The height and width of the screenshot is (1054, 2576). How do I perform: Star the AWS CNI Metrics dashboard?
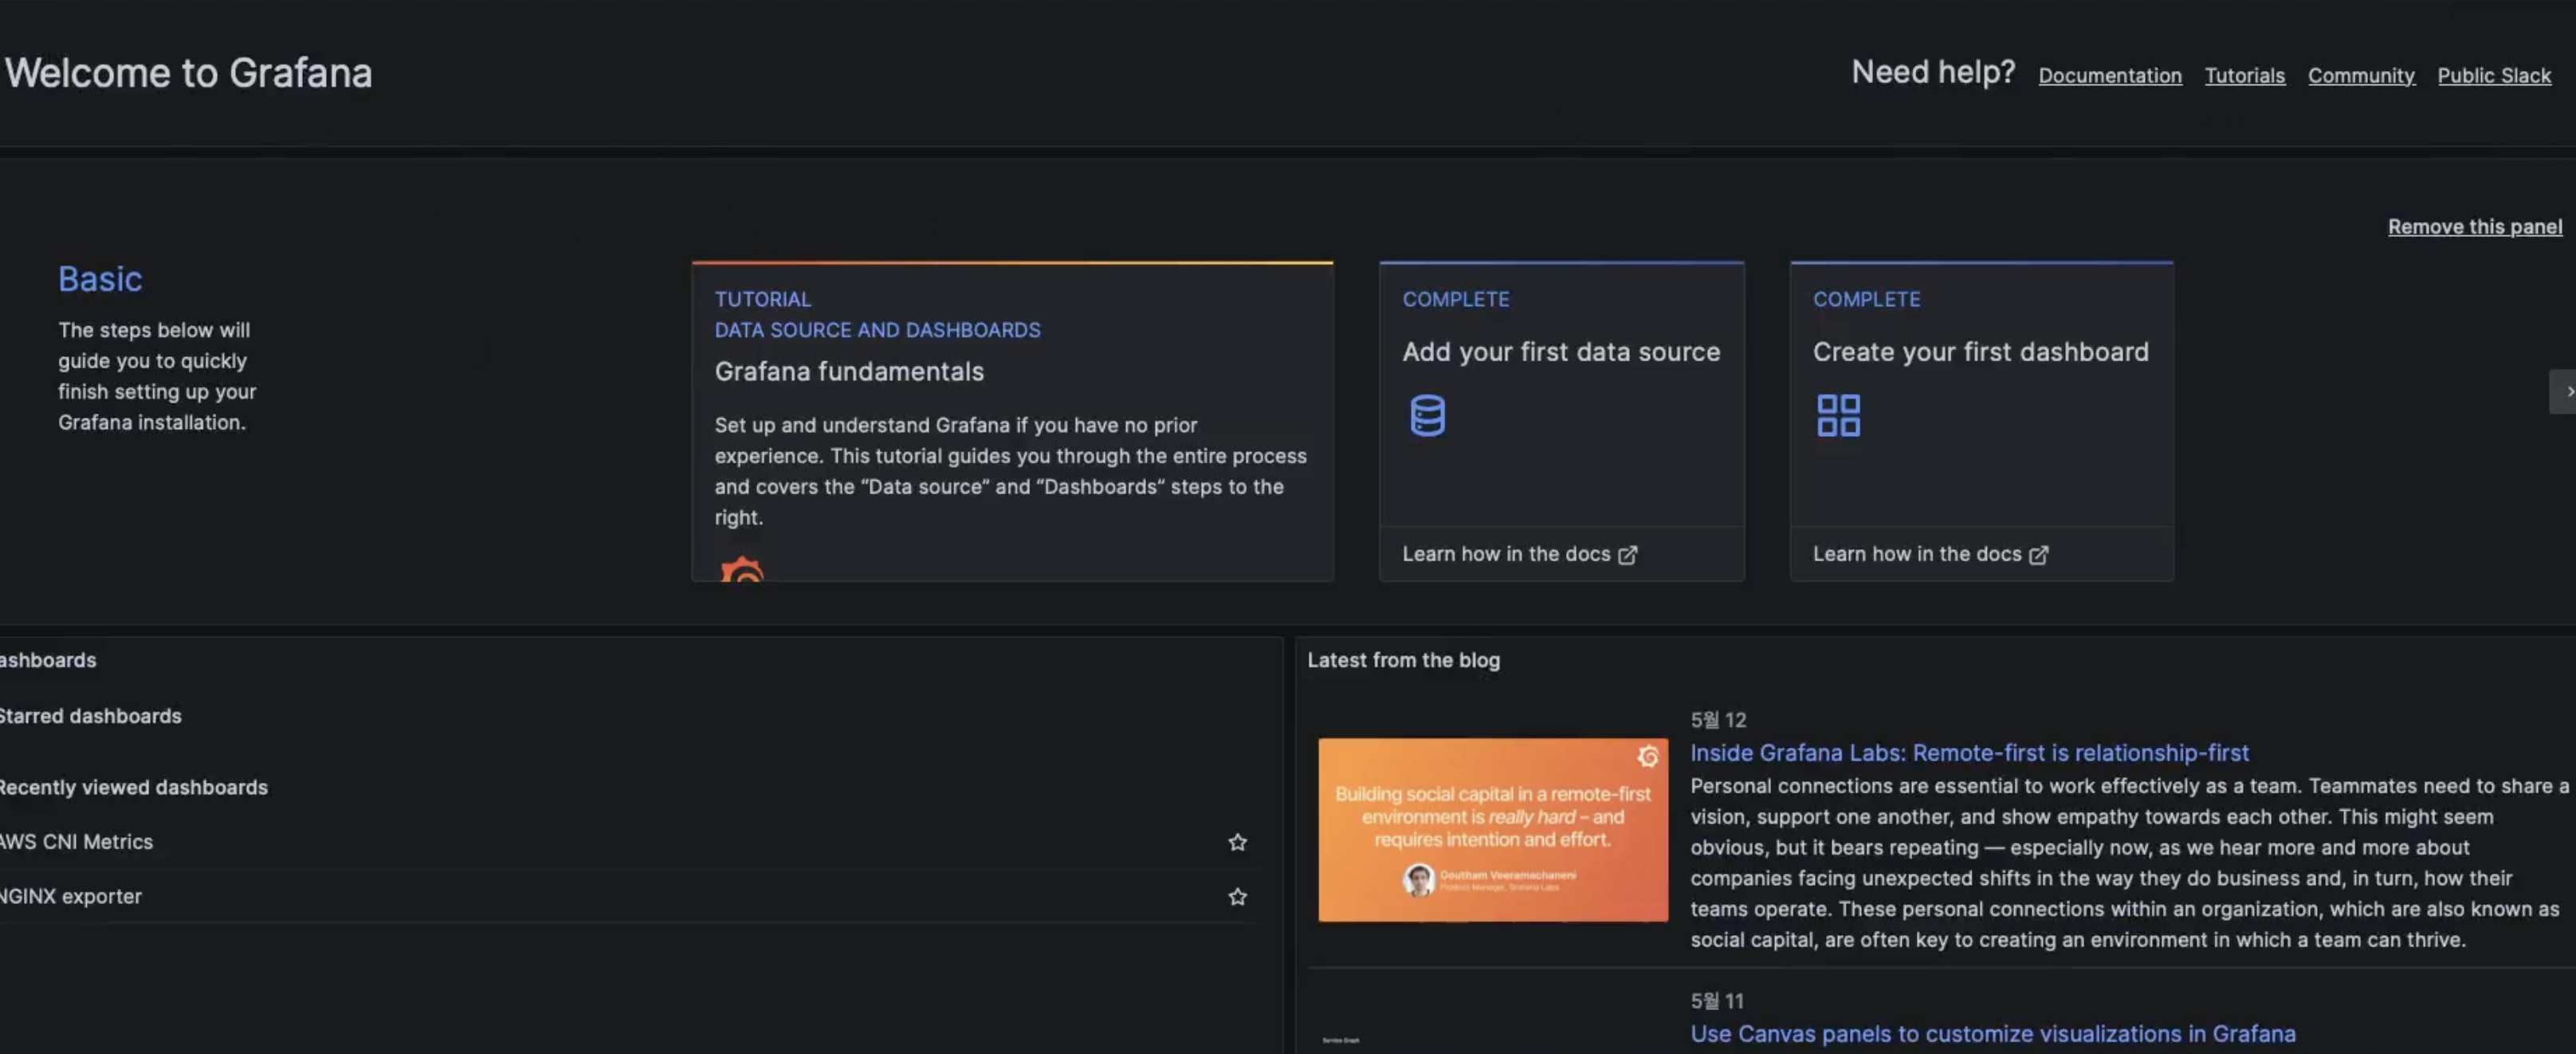coord(1237,842)
